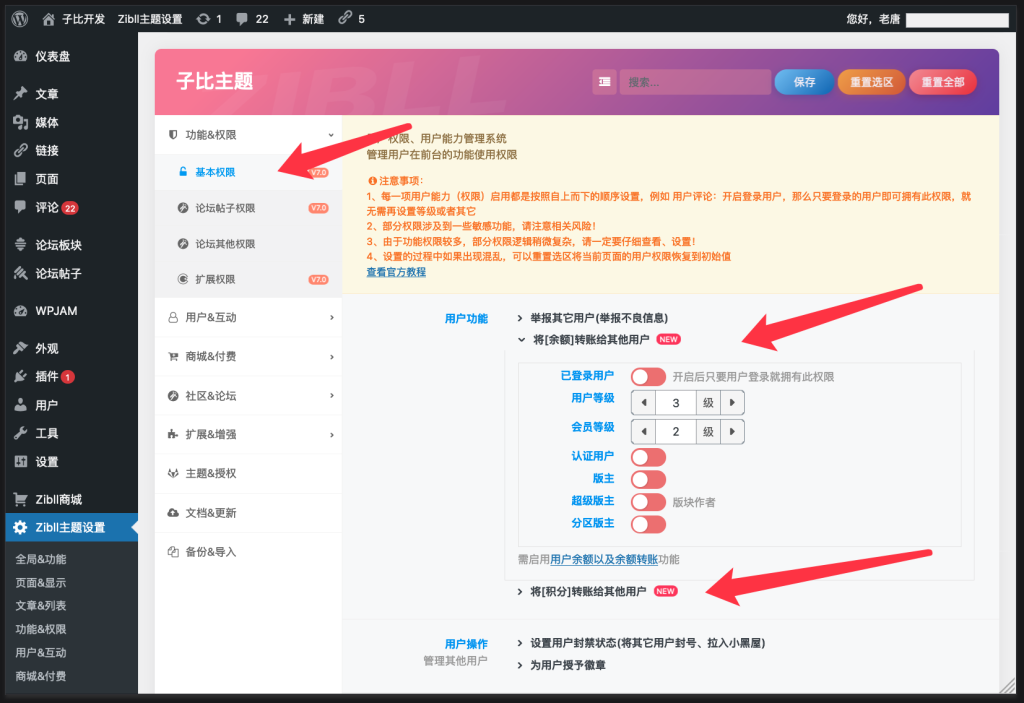Toggle the 已登录用户 switch
Screen dimensions: 1024x703
[x=648, y=376]
